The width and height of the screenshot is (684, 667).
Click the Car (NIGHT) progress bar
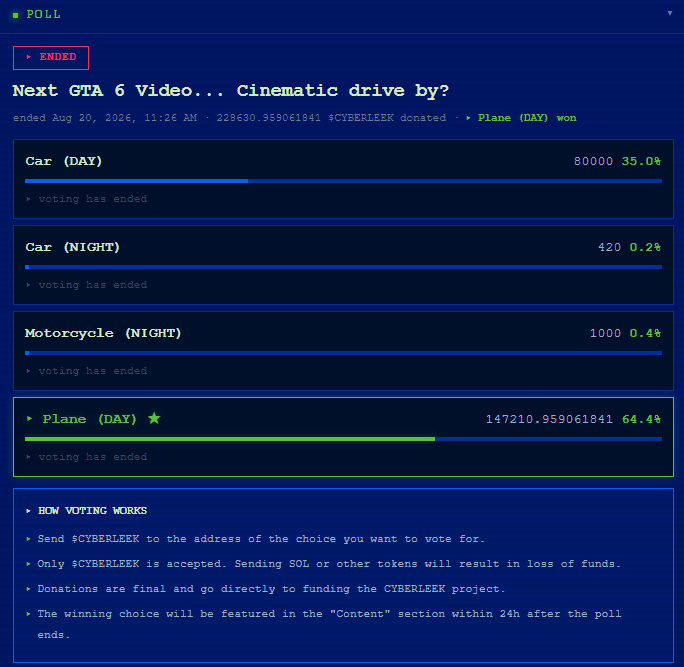pyautogui.click(x=343, y=267)
